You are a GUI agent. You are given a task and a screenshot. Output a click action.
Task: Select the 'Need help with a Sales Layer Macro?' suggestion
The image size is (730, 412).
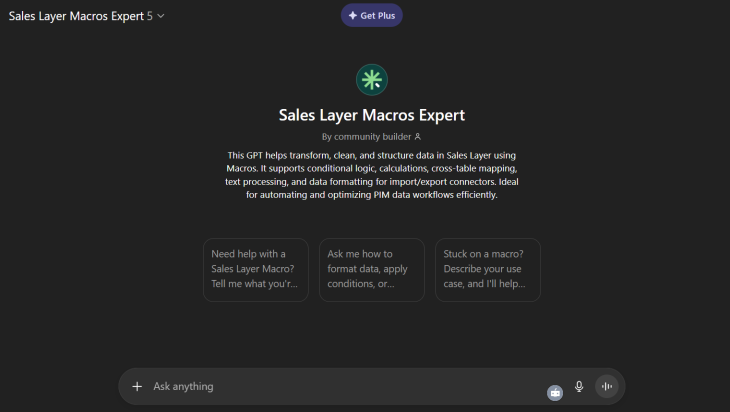pos(255,269)
